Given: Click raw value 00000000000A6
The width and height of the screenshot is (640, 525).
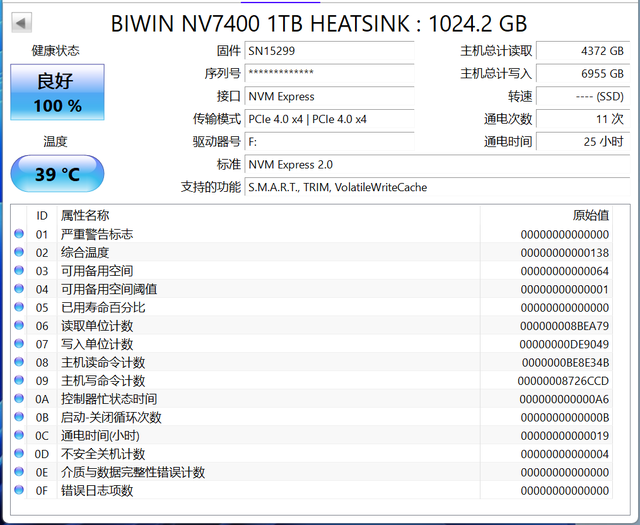Looking at the screenshot, I should pos(564,399).
